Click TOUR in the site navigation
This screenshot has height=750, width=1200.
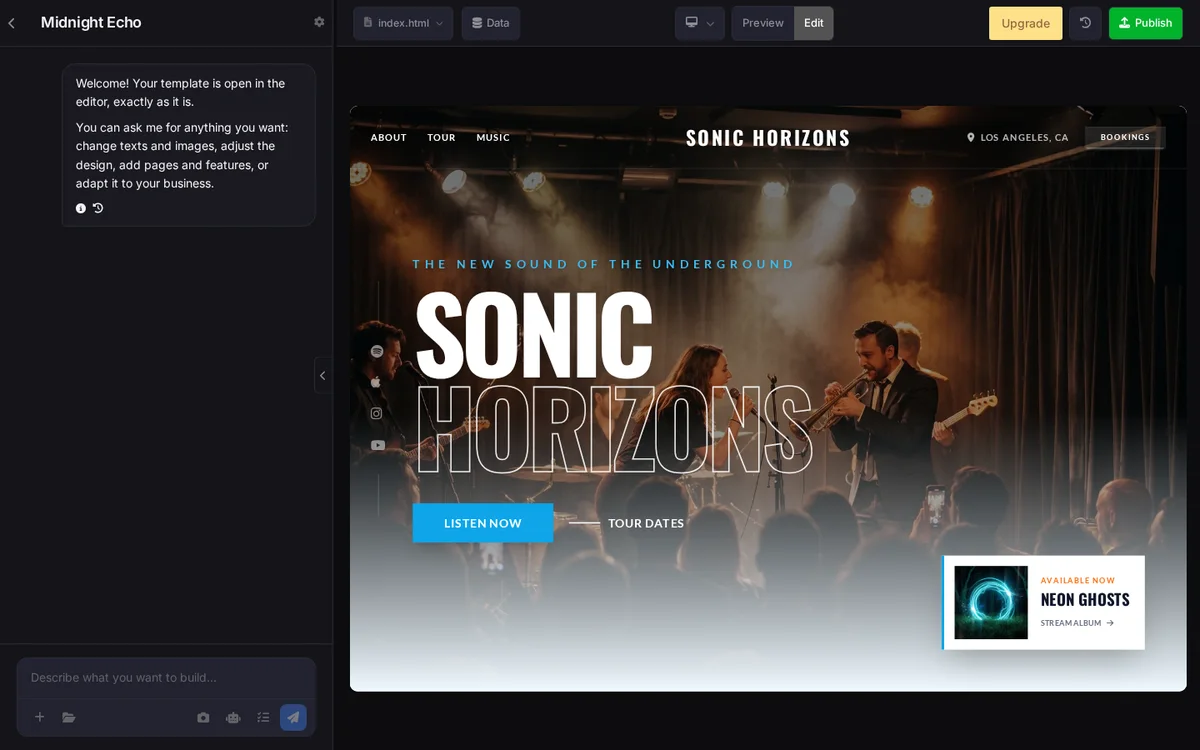pos(441,137)
